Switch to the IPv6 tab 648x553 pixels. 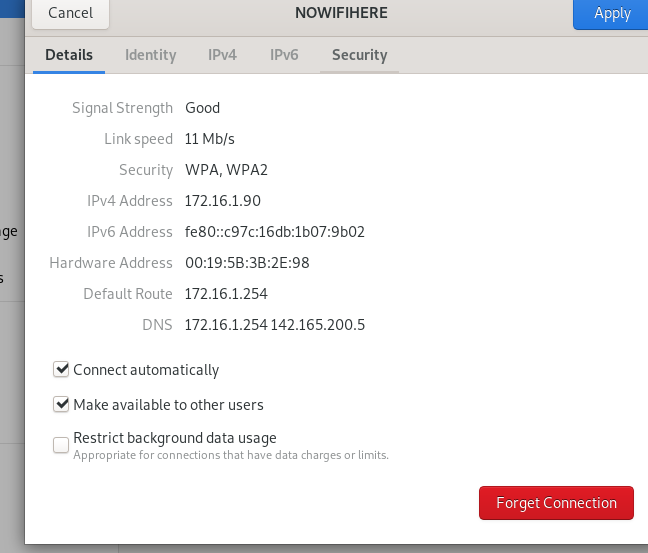(284, 55)
